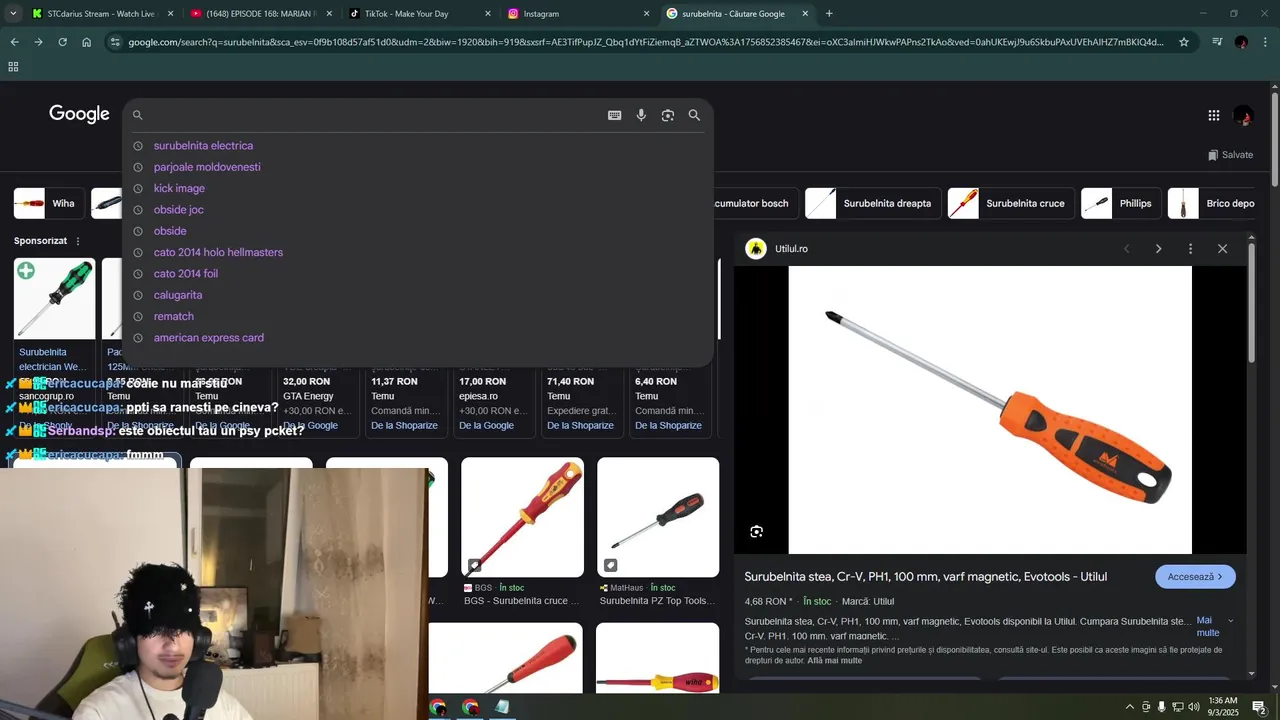
Task: Show hidden system tray icons
Action: tap(1130, 707)
